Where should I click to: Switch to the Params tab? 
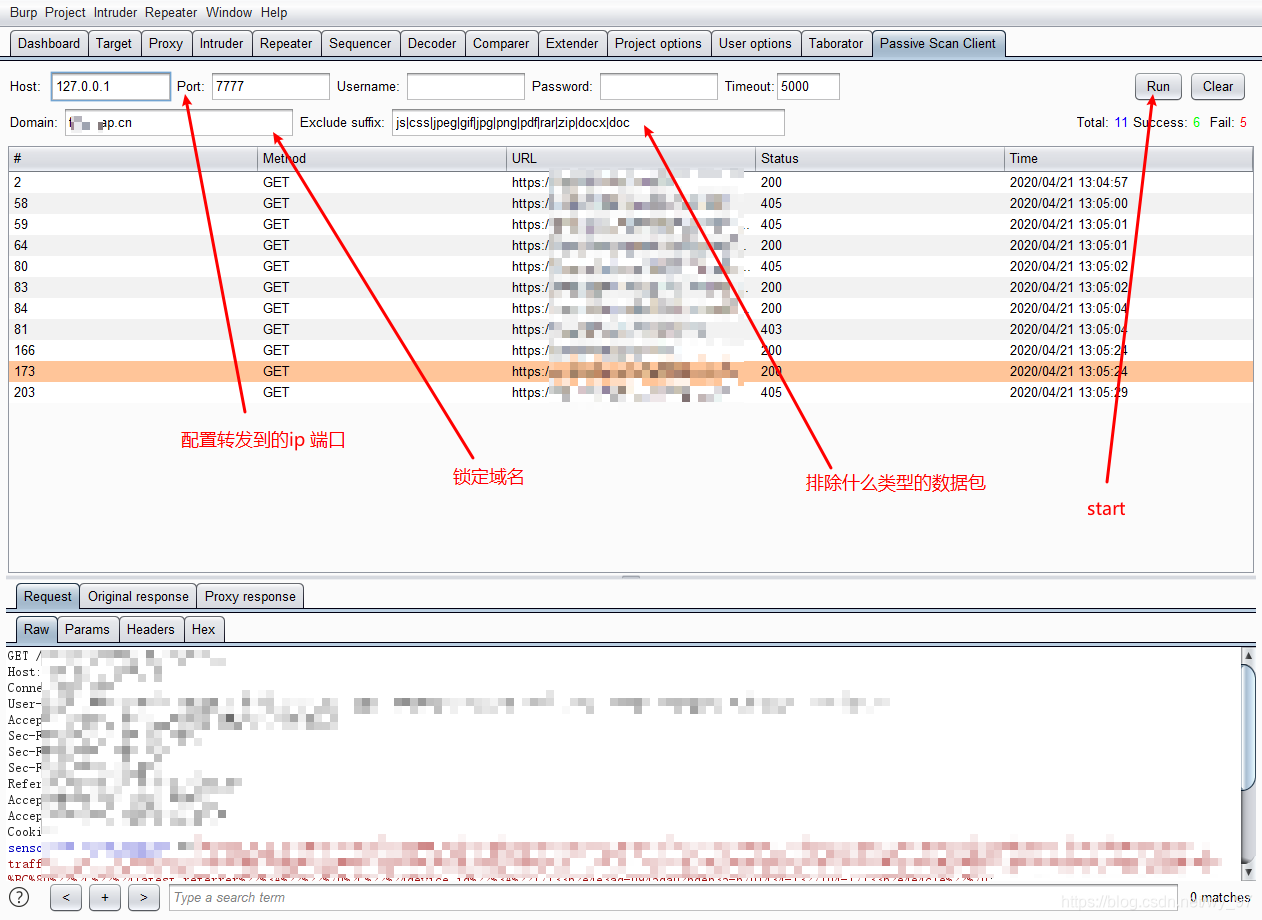[x=88, y=629]
